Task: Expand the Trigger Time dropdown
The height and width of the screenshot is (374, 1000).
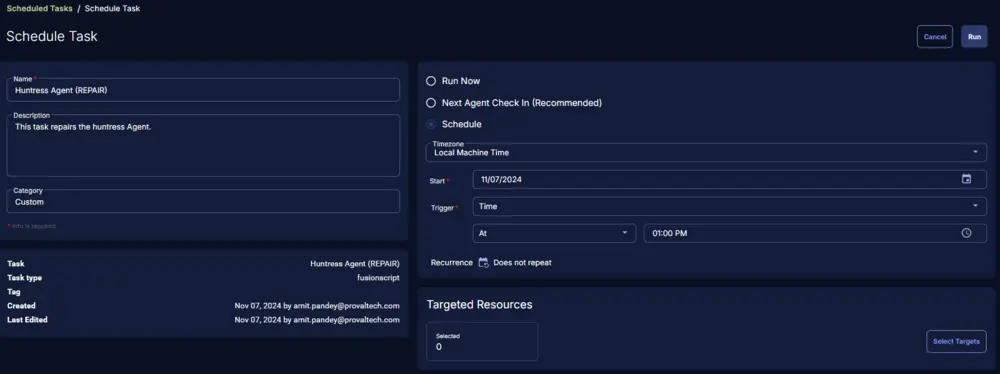Action: point(730,206)
